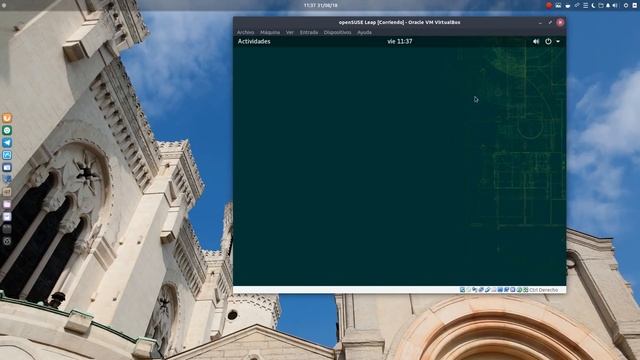Open the guest clock showing vie 11:37
The height and width of the screenshot is (360, 640).
pyautogui.click(x=400, y=41)
